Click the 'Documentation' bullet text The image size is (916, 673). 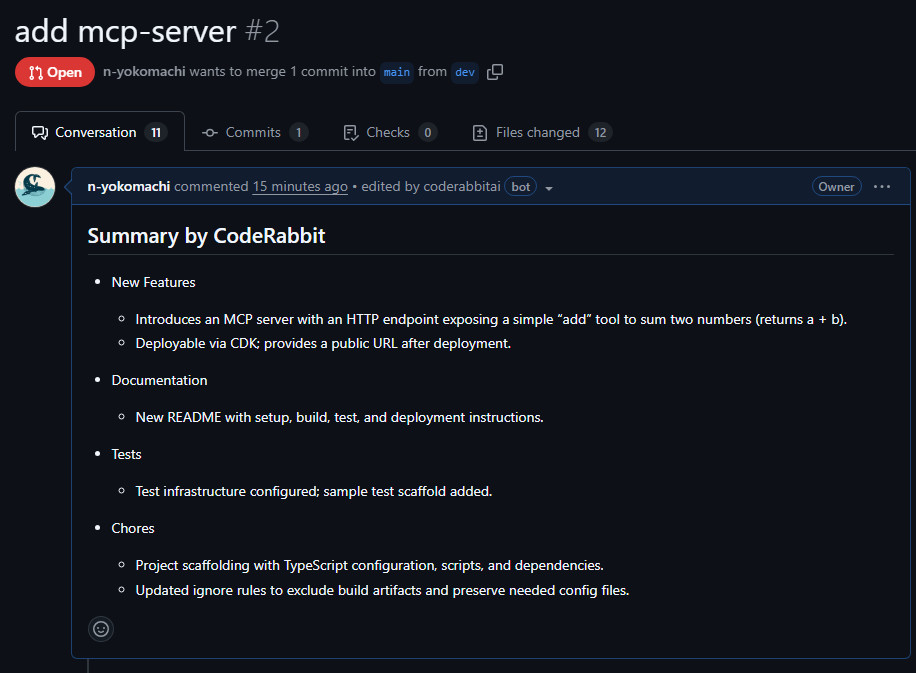tap(159, 380)
